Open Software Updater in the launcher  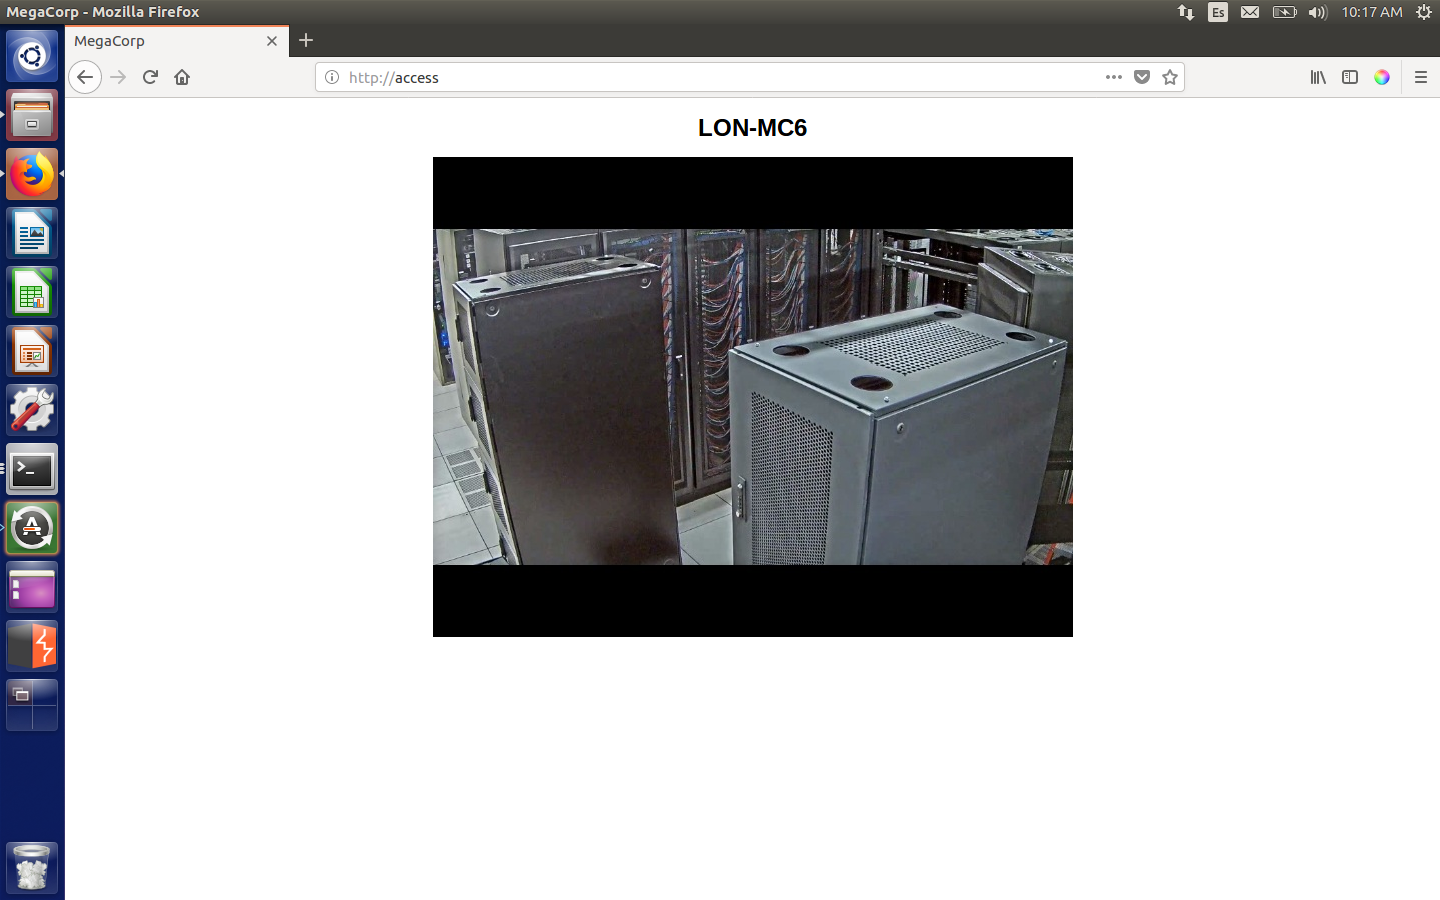click(x=32, y=528)
